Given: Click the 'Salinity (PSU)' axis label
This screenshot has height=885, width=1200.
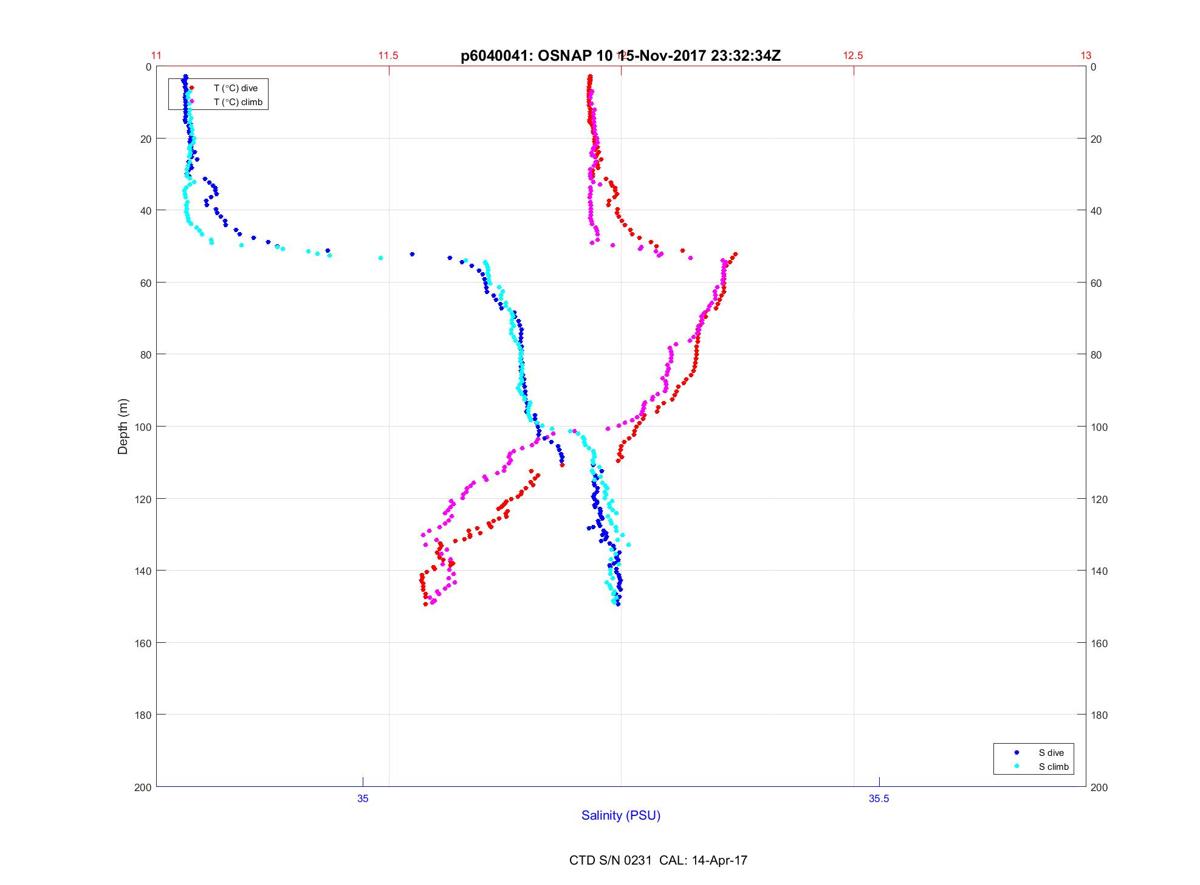Looking at the screenshot, I should pyautogui.click(x=621, y=816).
